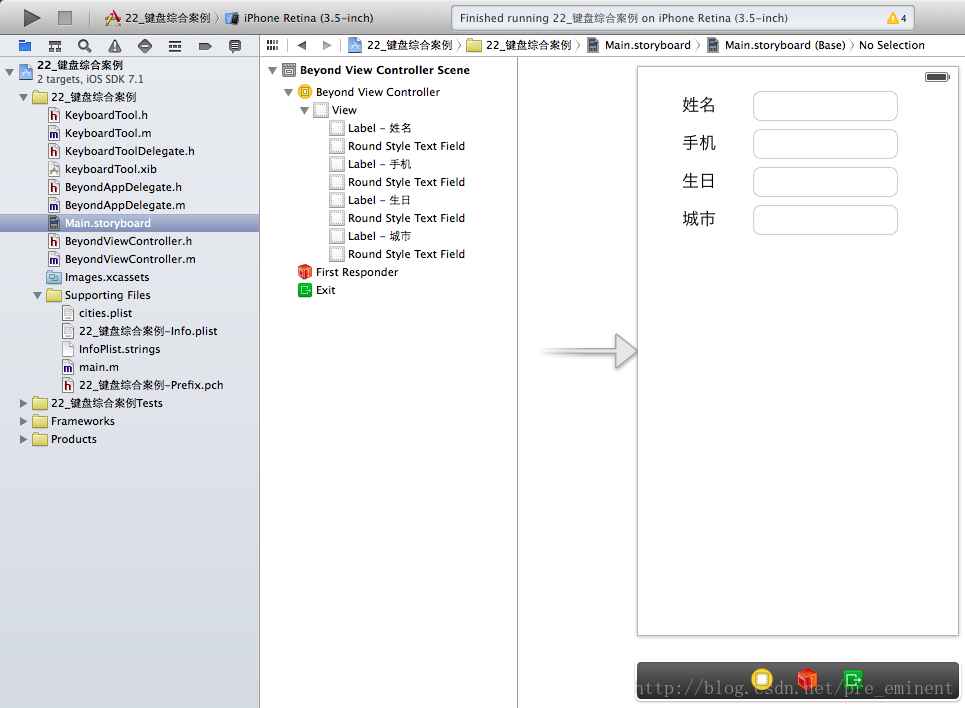Click the project name in the jump bar
The width and height of the screenshot is (965, 708).
(x=401, y=45)
